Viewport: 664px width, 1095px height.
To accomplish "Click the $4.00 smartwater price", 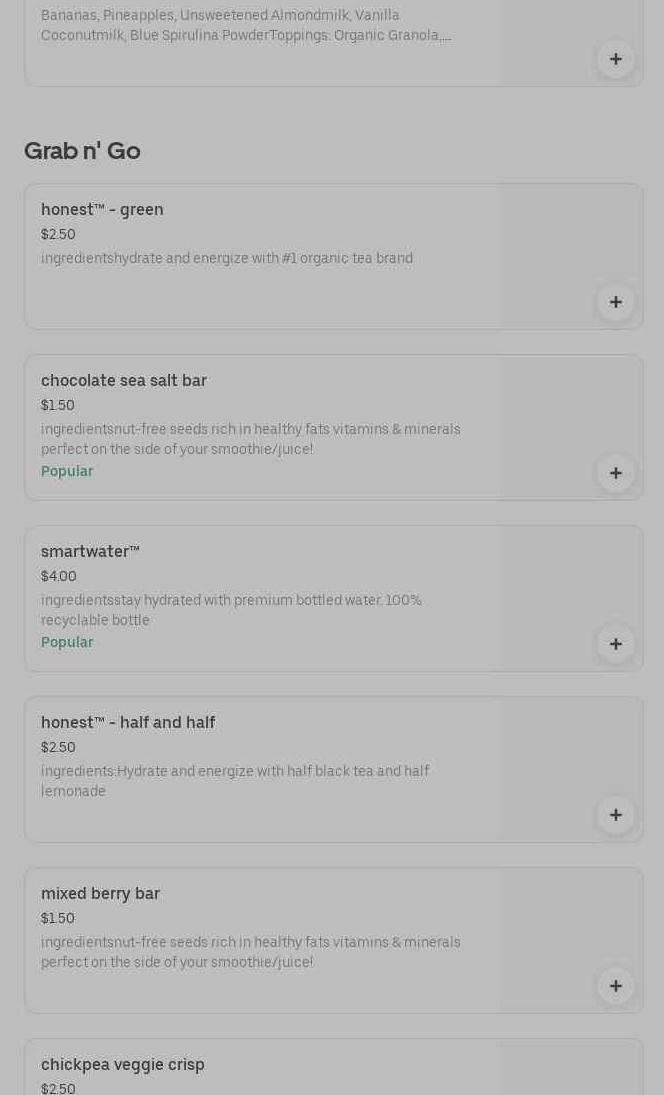I will click(x=59, y=577).
